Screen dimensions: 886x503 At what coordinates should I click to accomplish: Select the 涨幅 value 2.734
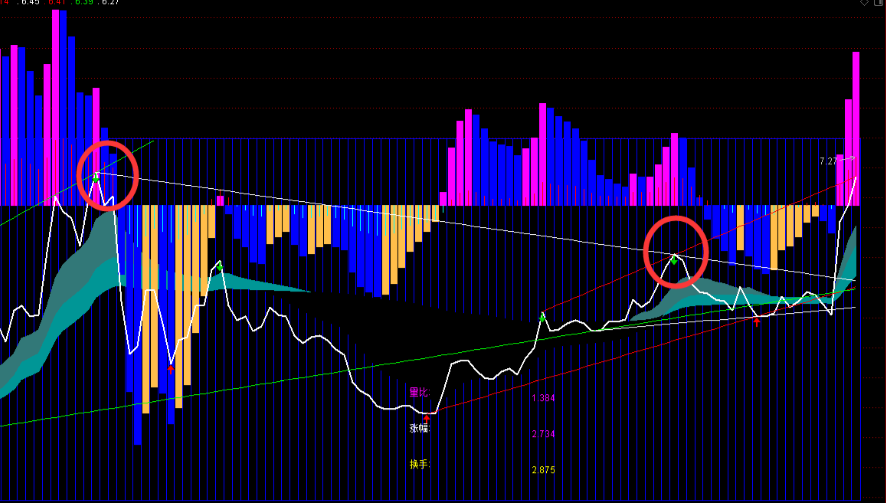tap(544, 434)
